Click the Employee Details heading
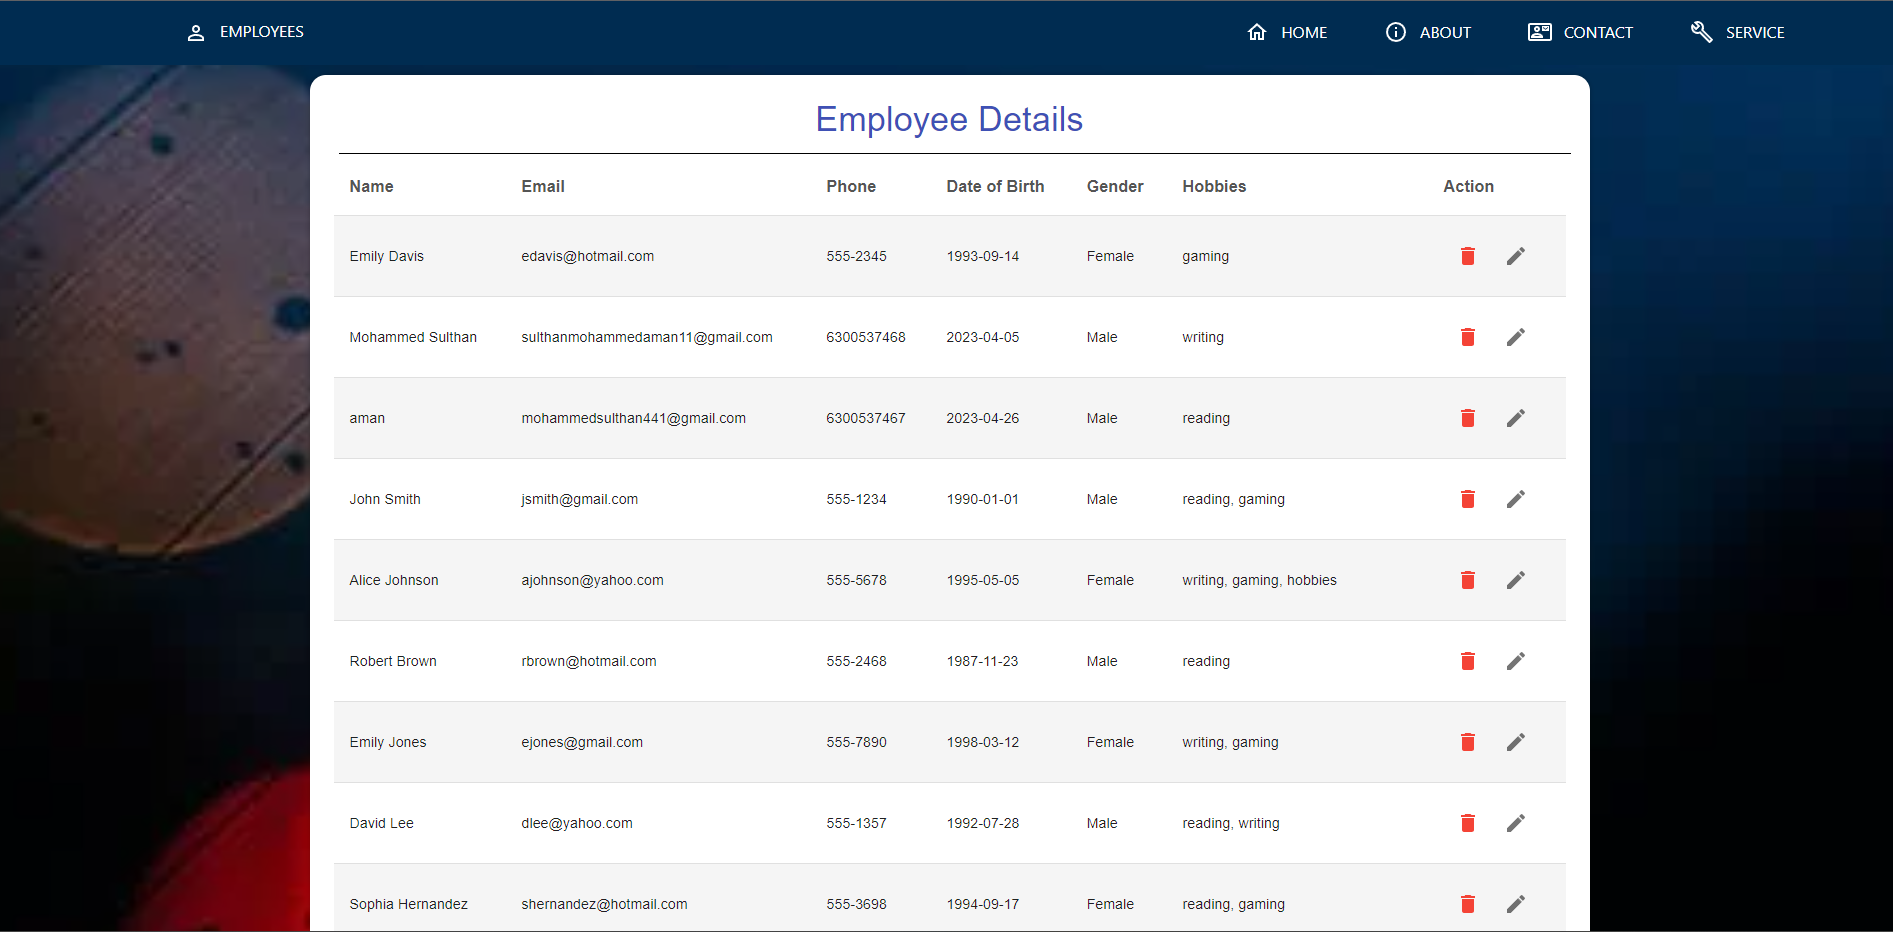 (948, 119)
